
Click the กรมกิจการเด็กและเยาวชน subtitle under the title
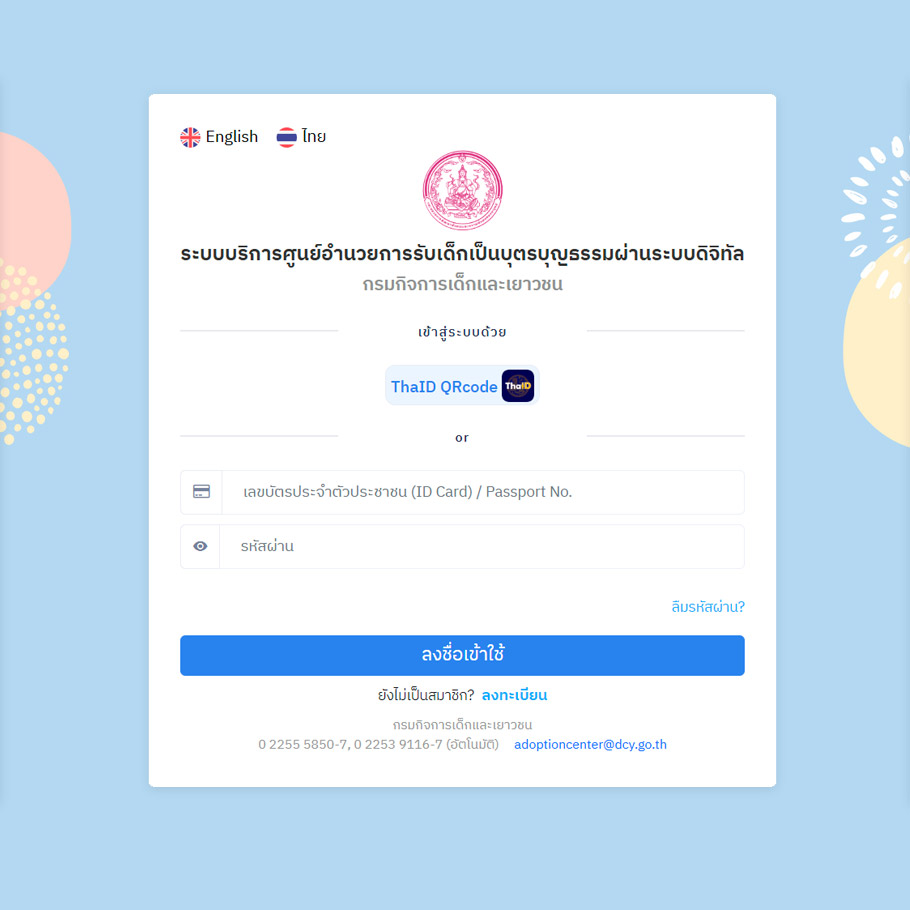(463, 284)
